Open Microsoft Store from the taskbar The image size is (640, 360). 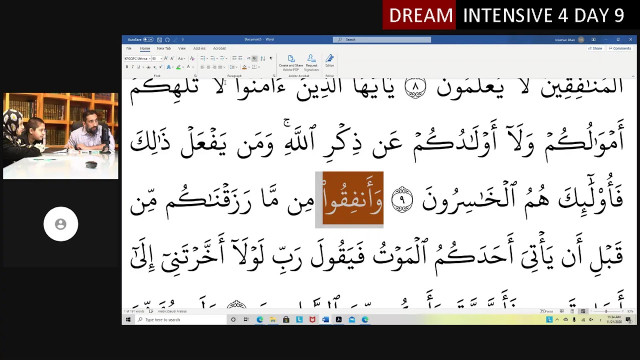[286, 320]
